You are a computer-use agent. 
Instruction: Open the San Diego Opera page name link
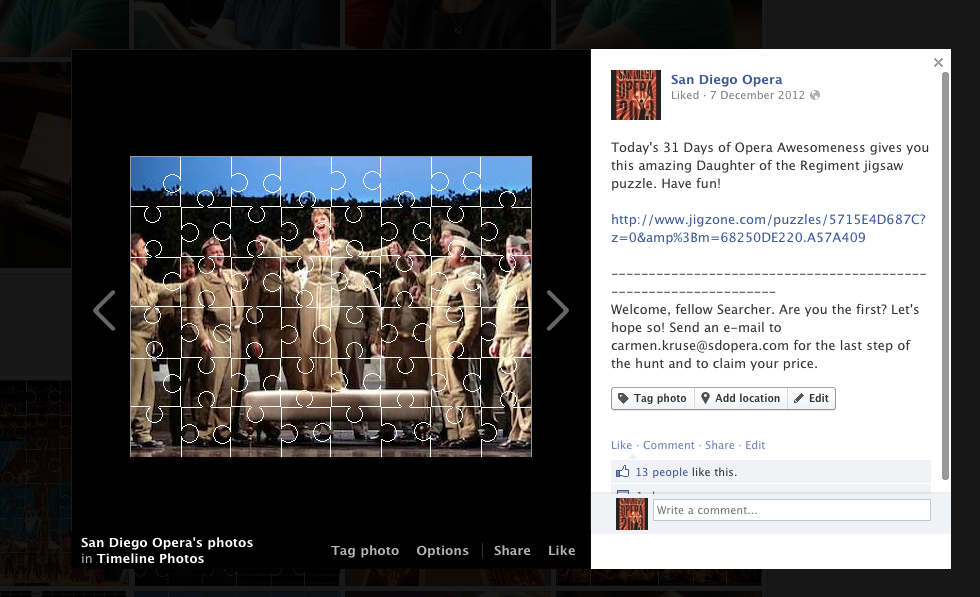pyautogui.click(x=726, y=79)
